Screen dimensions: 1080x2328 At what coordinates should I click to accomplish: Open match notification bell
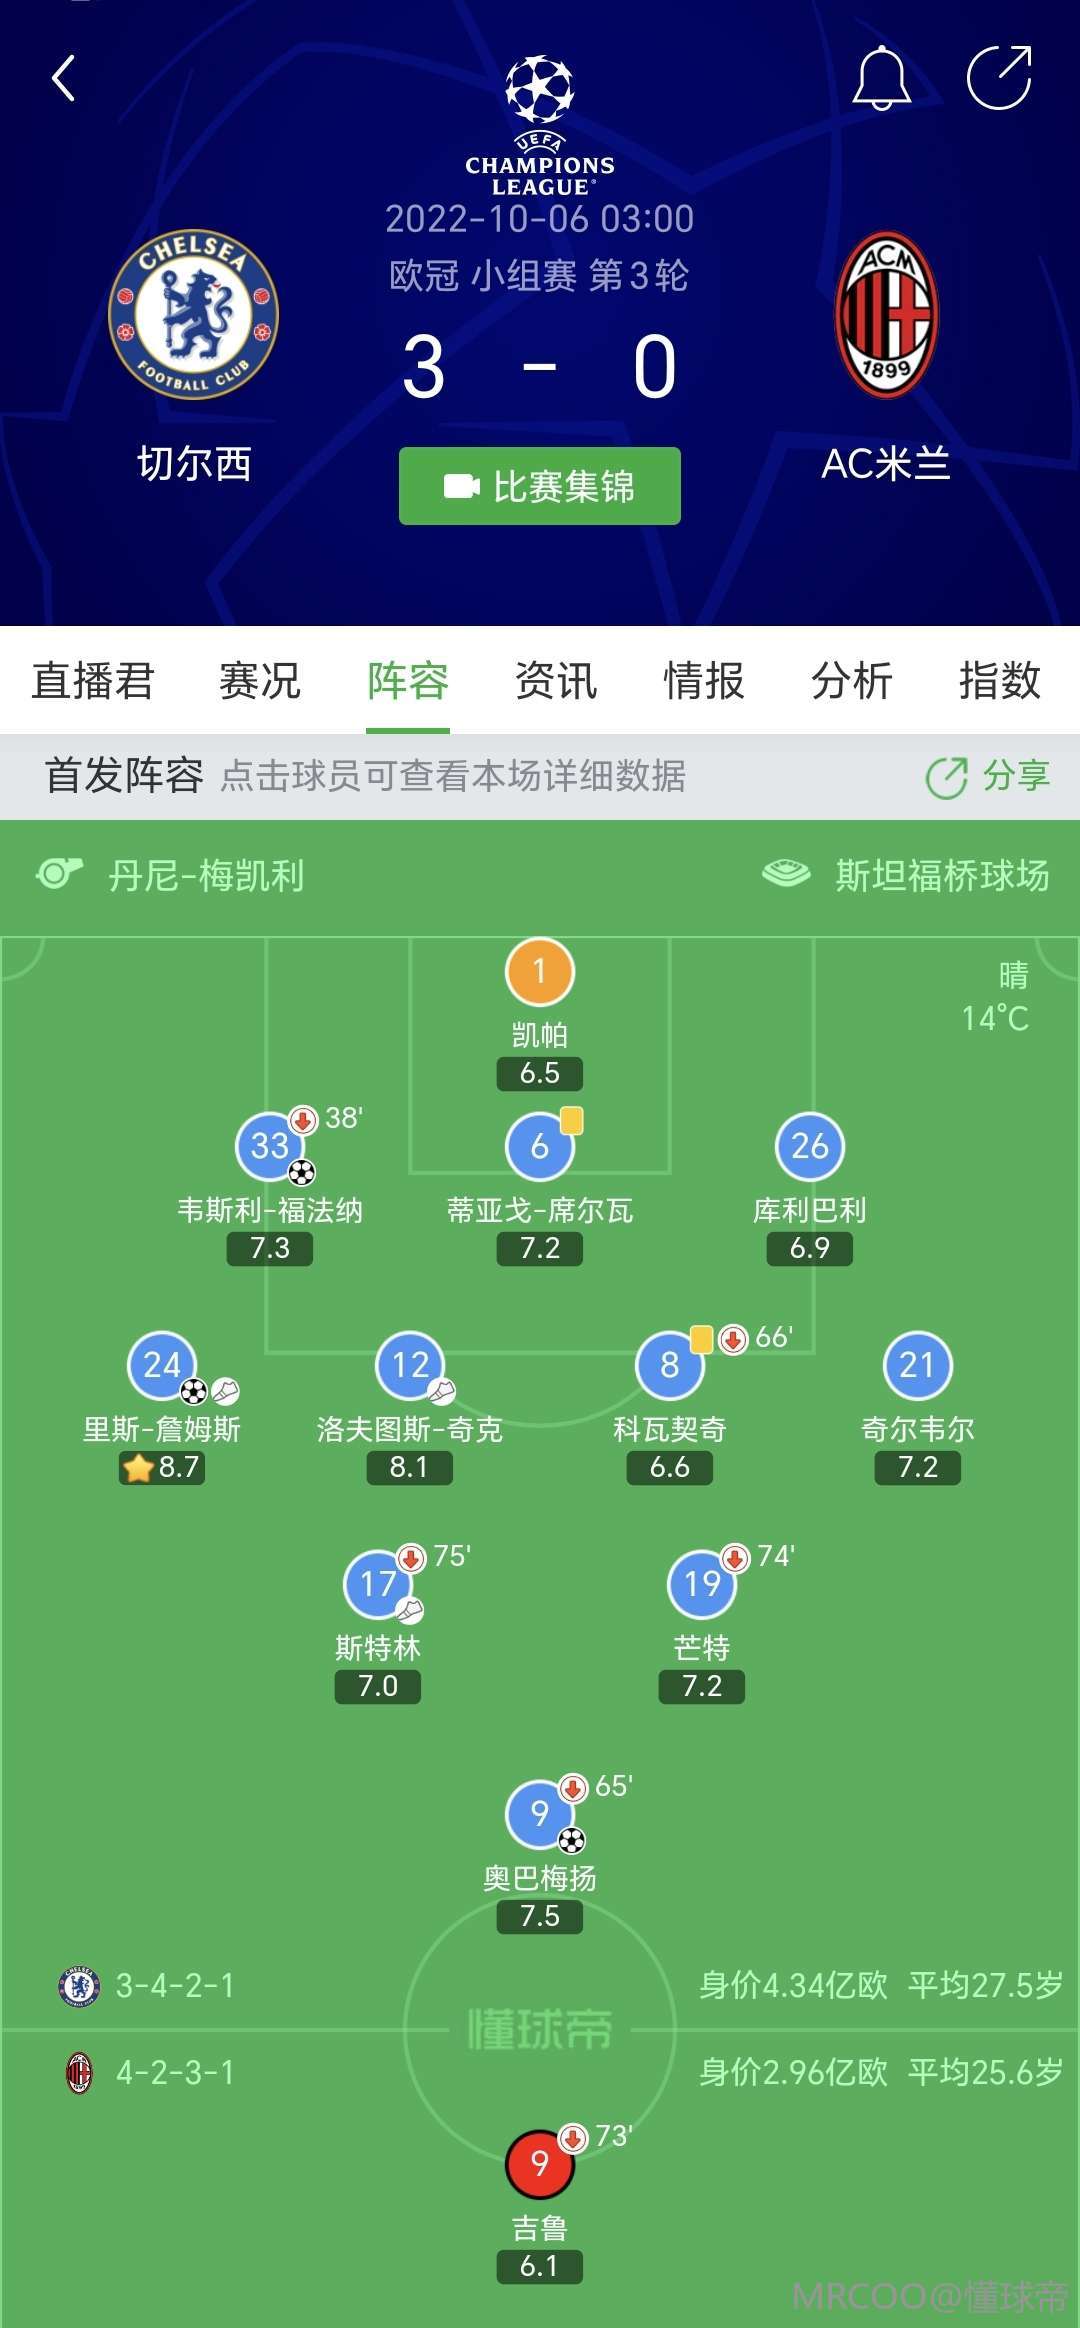(881, 78)
